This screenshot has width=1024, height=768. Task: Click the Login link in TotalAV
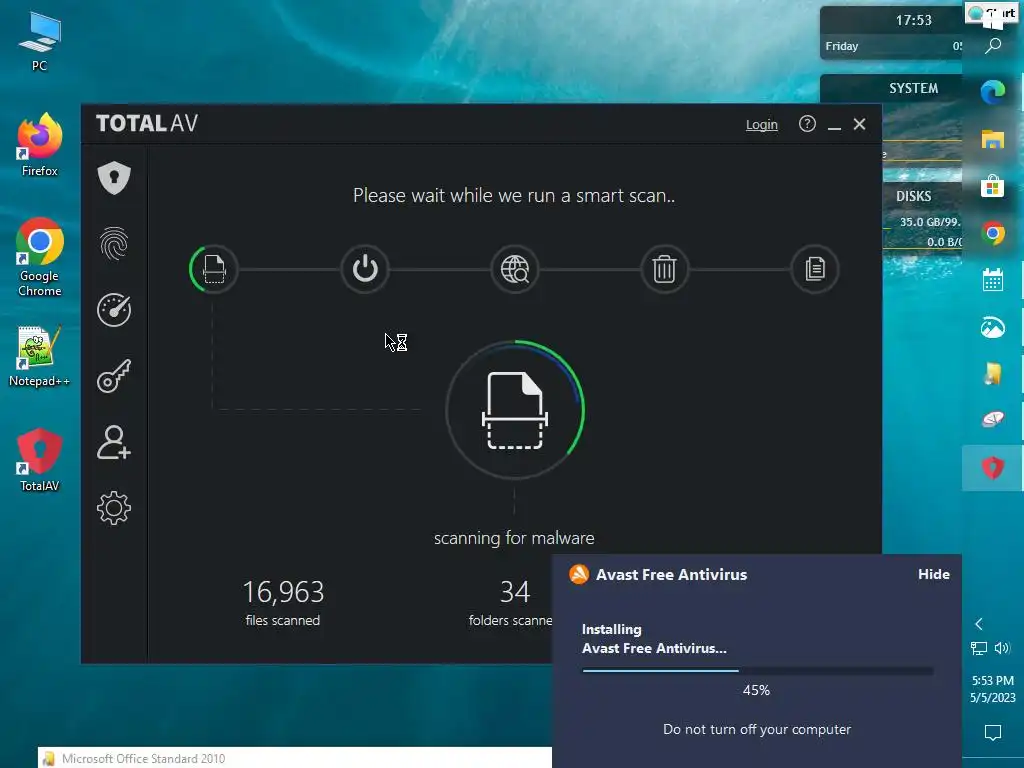point(761,125)
